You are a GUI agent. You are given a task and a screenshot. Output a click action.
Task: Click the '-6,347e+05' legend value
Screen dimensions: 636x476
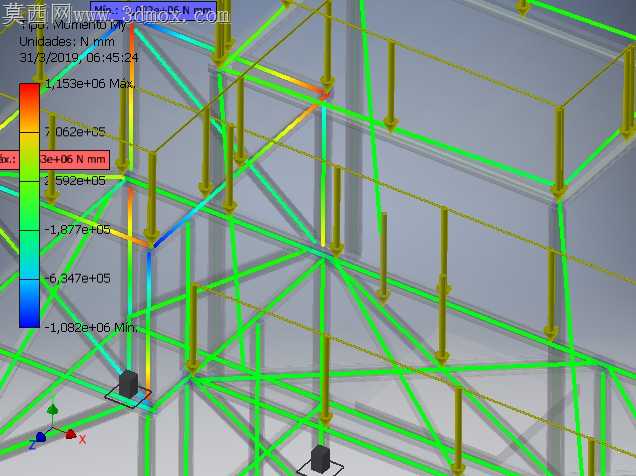tap(77, 279)
